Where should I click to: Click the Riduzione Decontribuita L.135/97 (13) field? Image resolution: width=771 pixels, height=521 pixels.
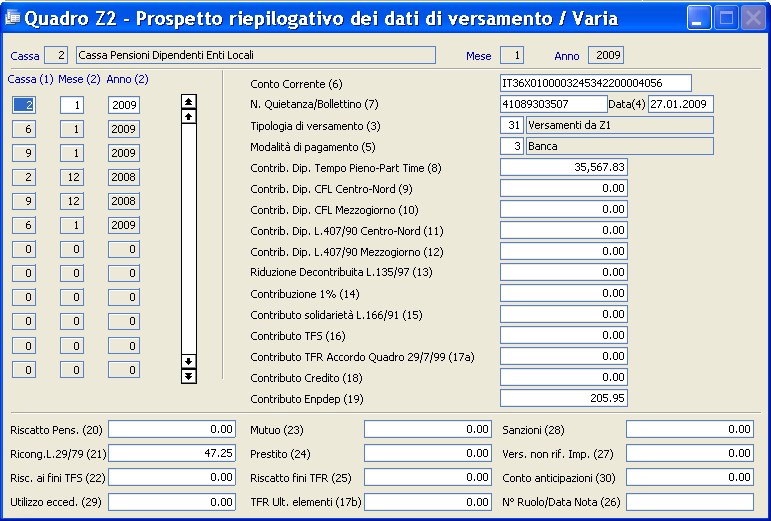563,272
